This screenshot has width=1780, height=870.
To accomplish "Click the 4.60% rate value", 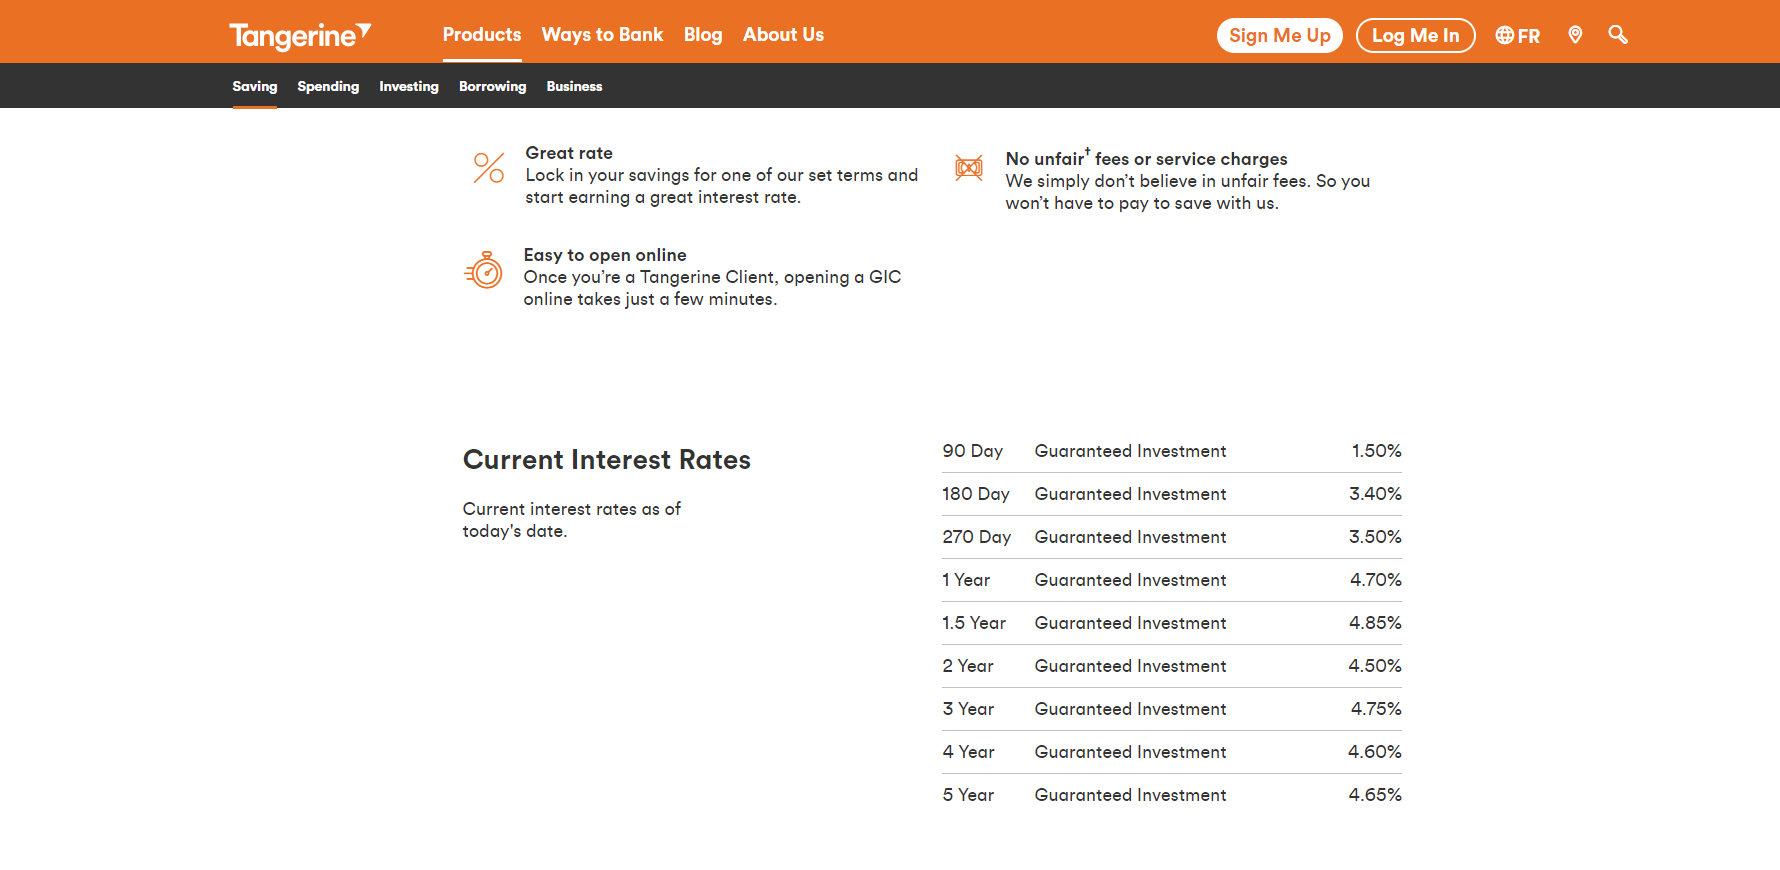I will click(x=1375, y=752).
